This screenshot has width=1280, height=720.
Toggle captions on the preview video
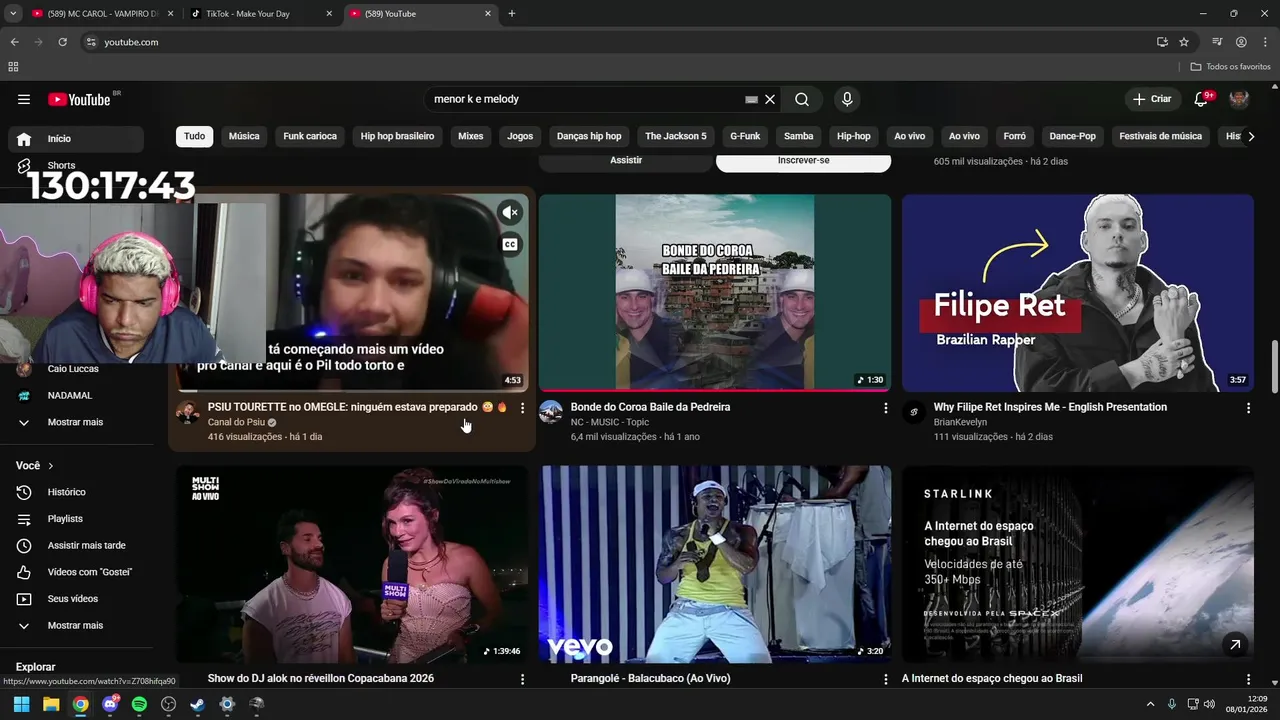click(x=510, y=245)
